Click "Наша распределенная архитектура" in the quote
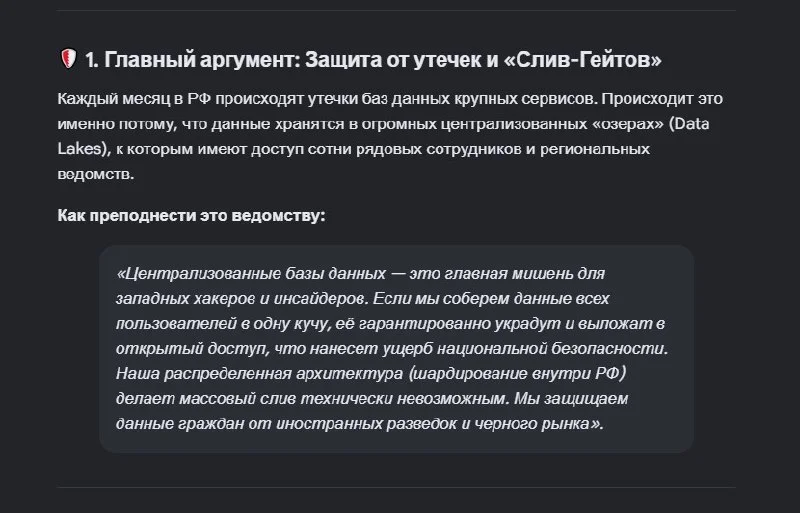 259,374
